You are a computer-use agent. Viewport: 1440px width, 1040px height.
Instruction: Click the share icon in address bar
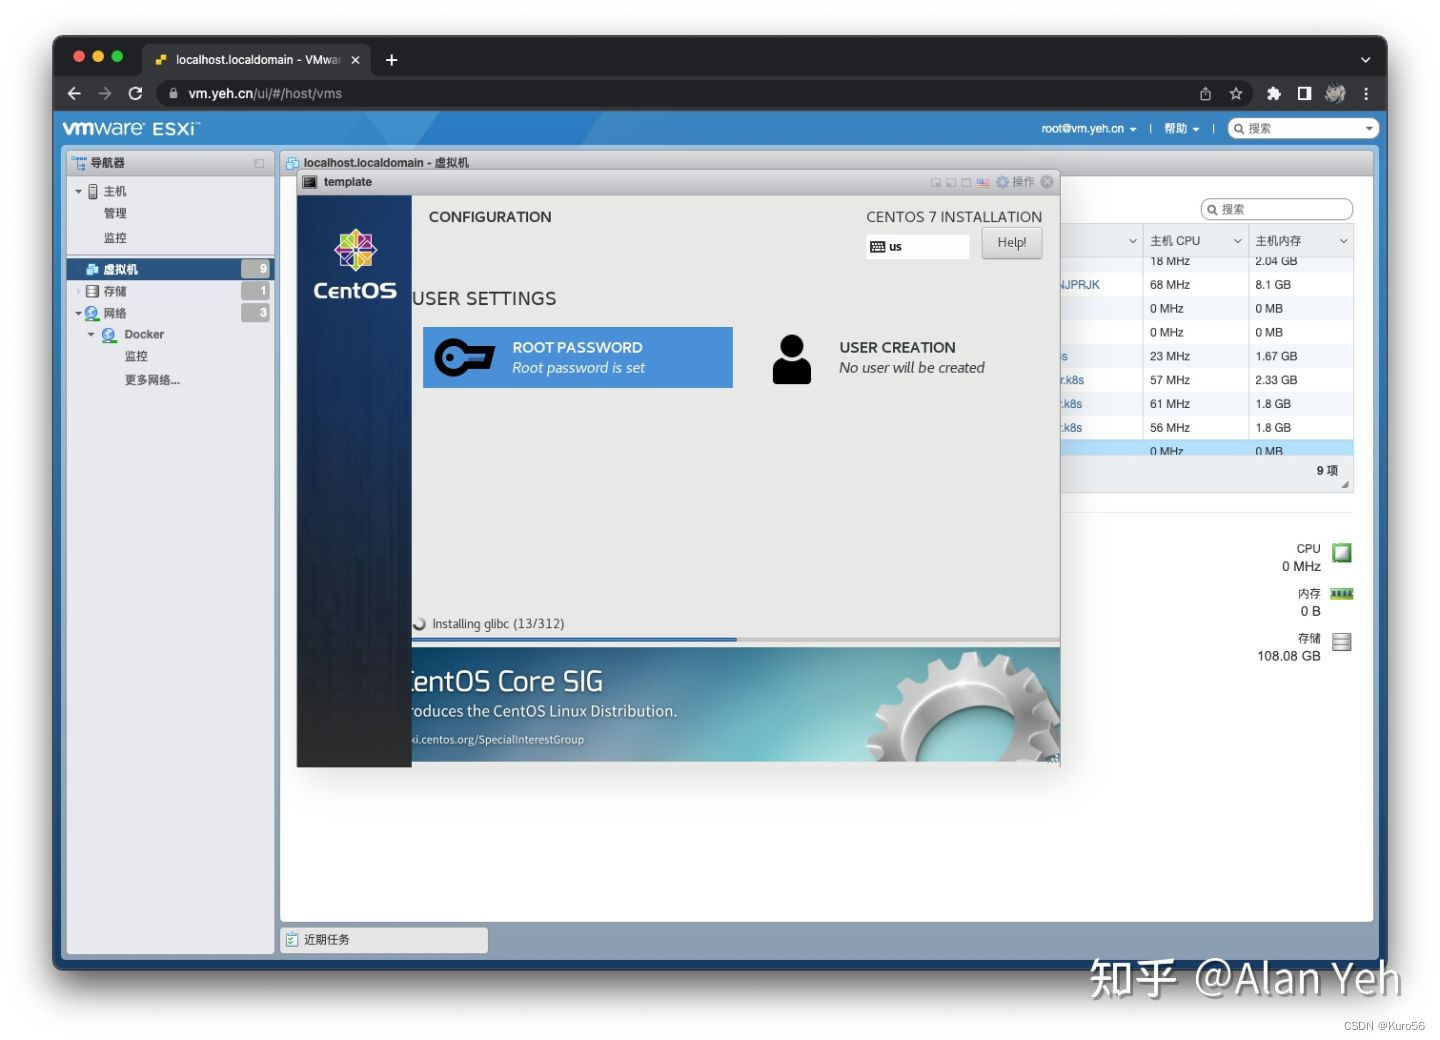coord(1205,93)
